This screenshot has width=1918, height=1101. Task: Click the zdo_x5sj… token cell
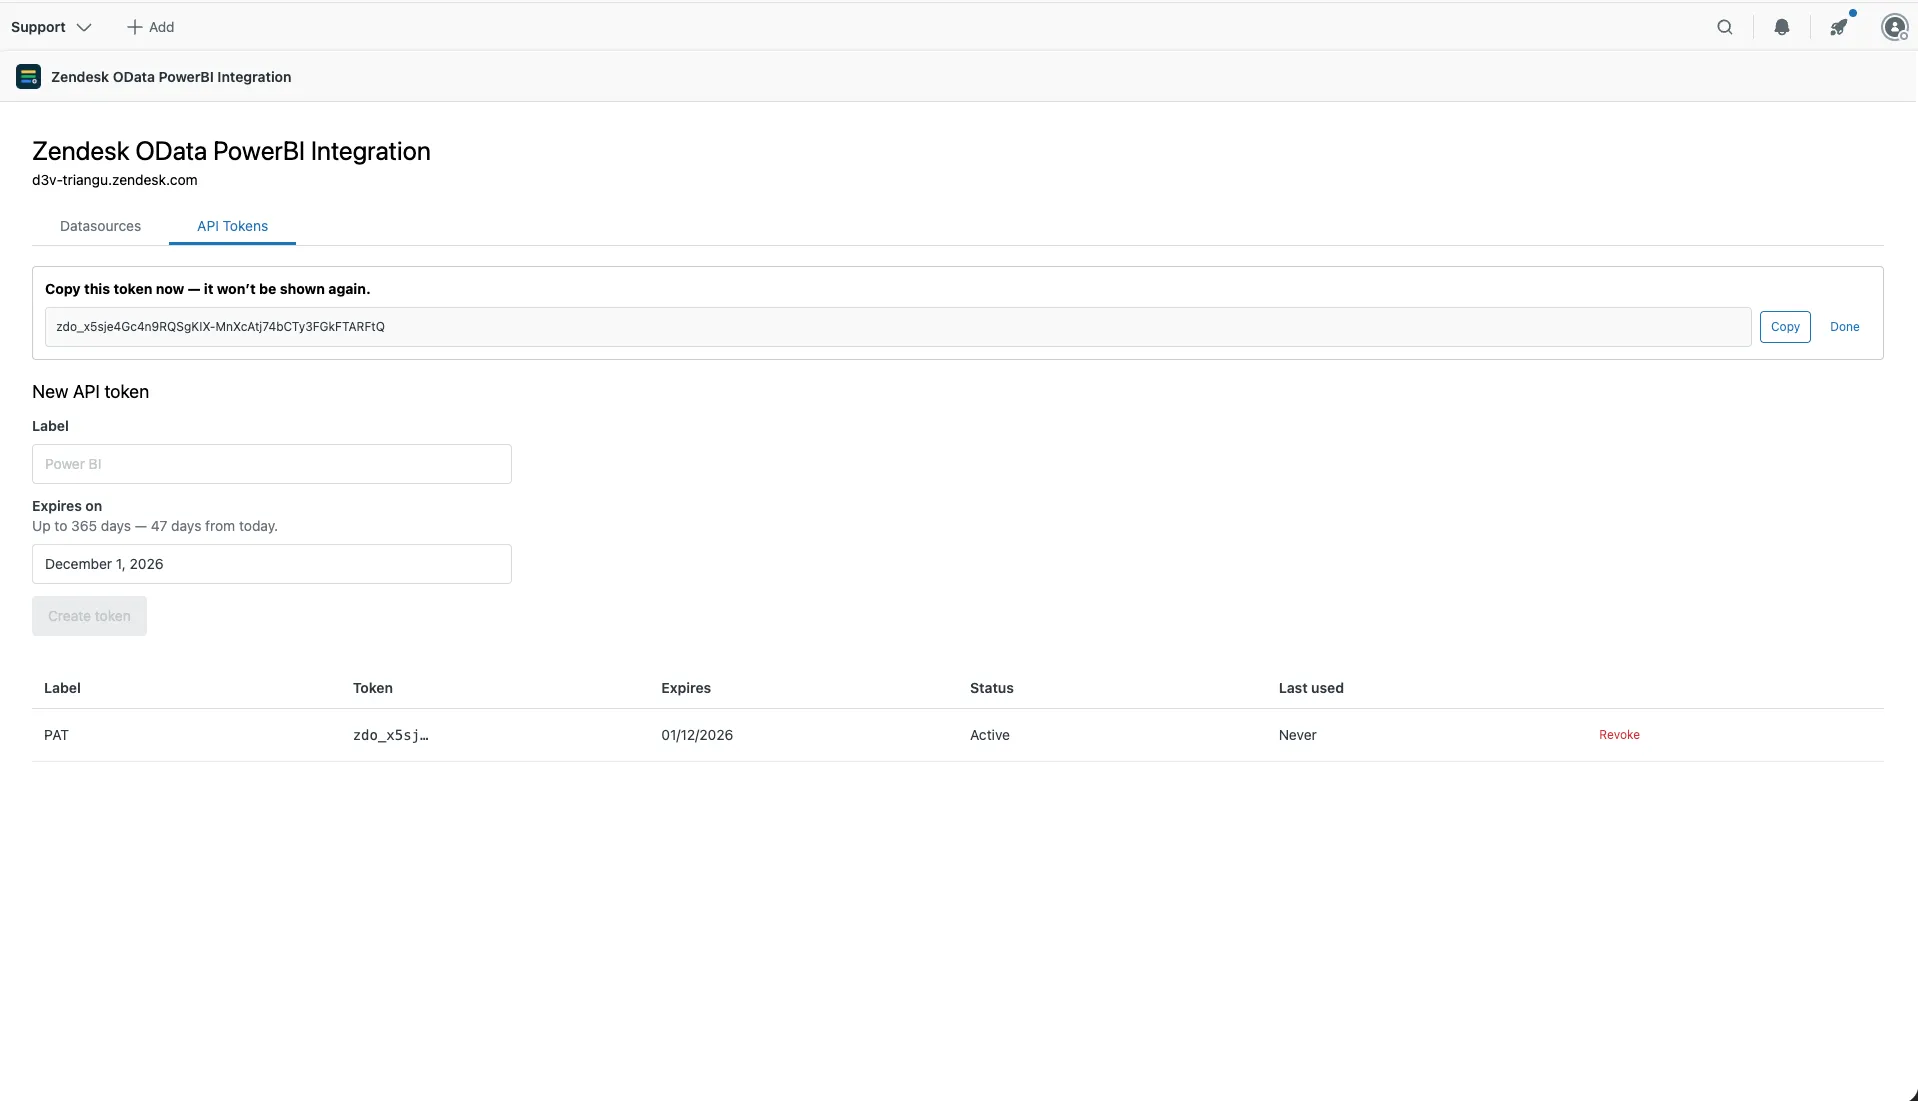[391, 735]
